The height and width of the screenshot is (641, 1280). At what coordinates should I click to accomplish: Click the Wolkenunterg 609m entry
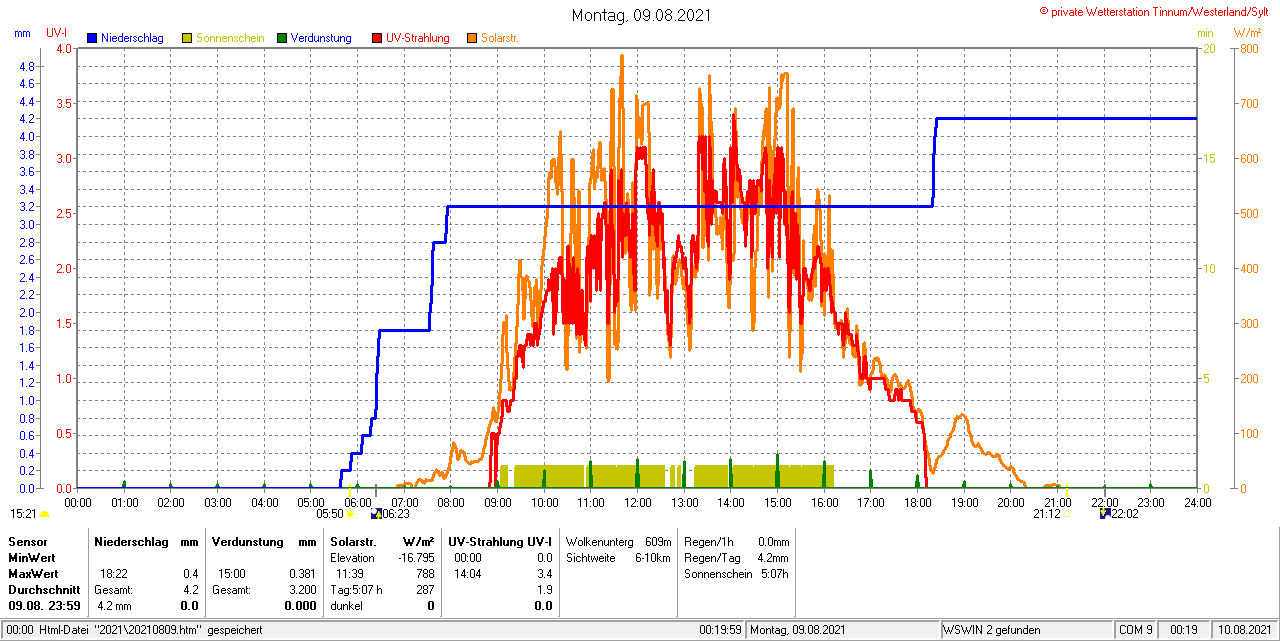coord(618,541)
